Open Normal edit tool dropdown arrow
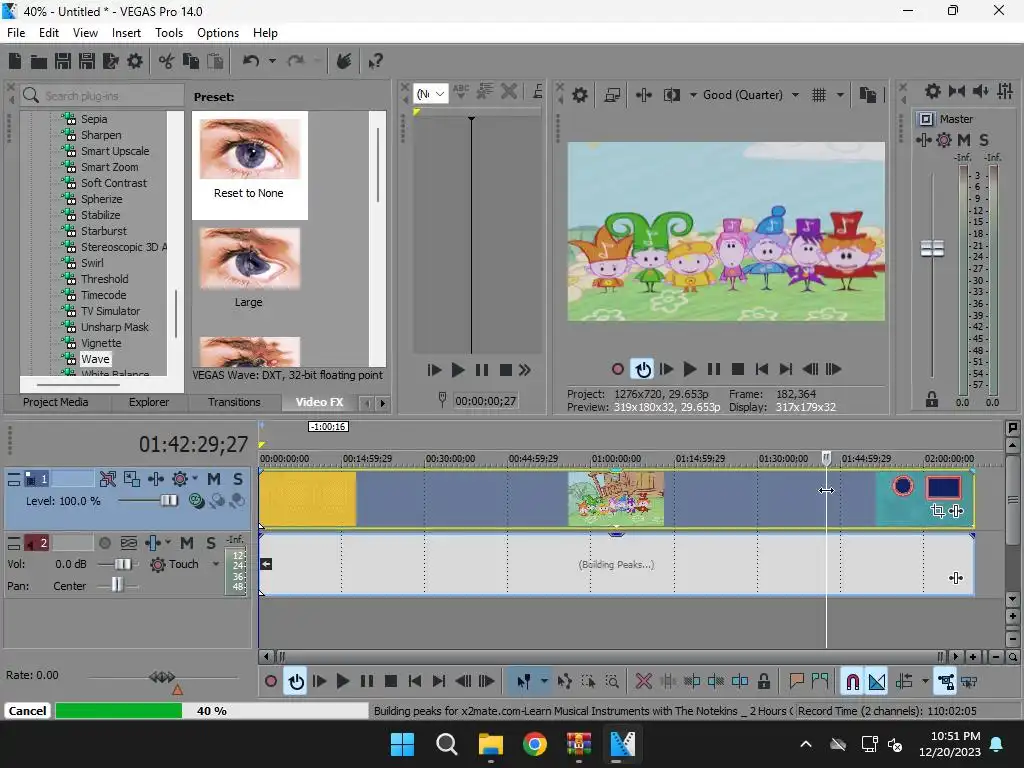The image size is (1024, 768). [x=544, y=682]
